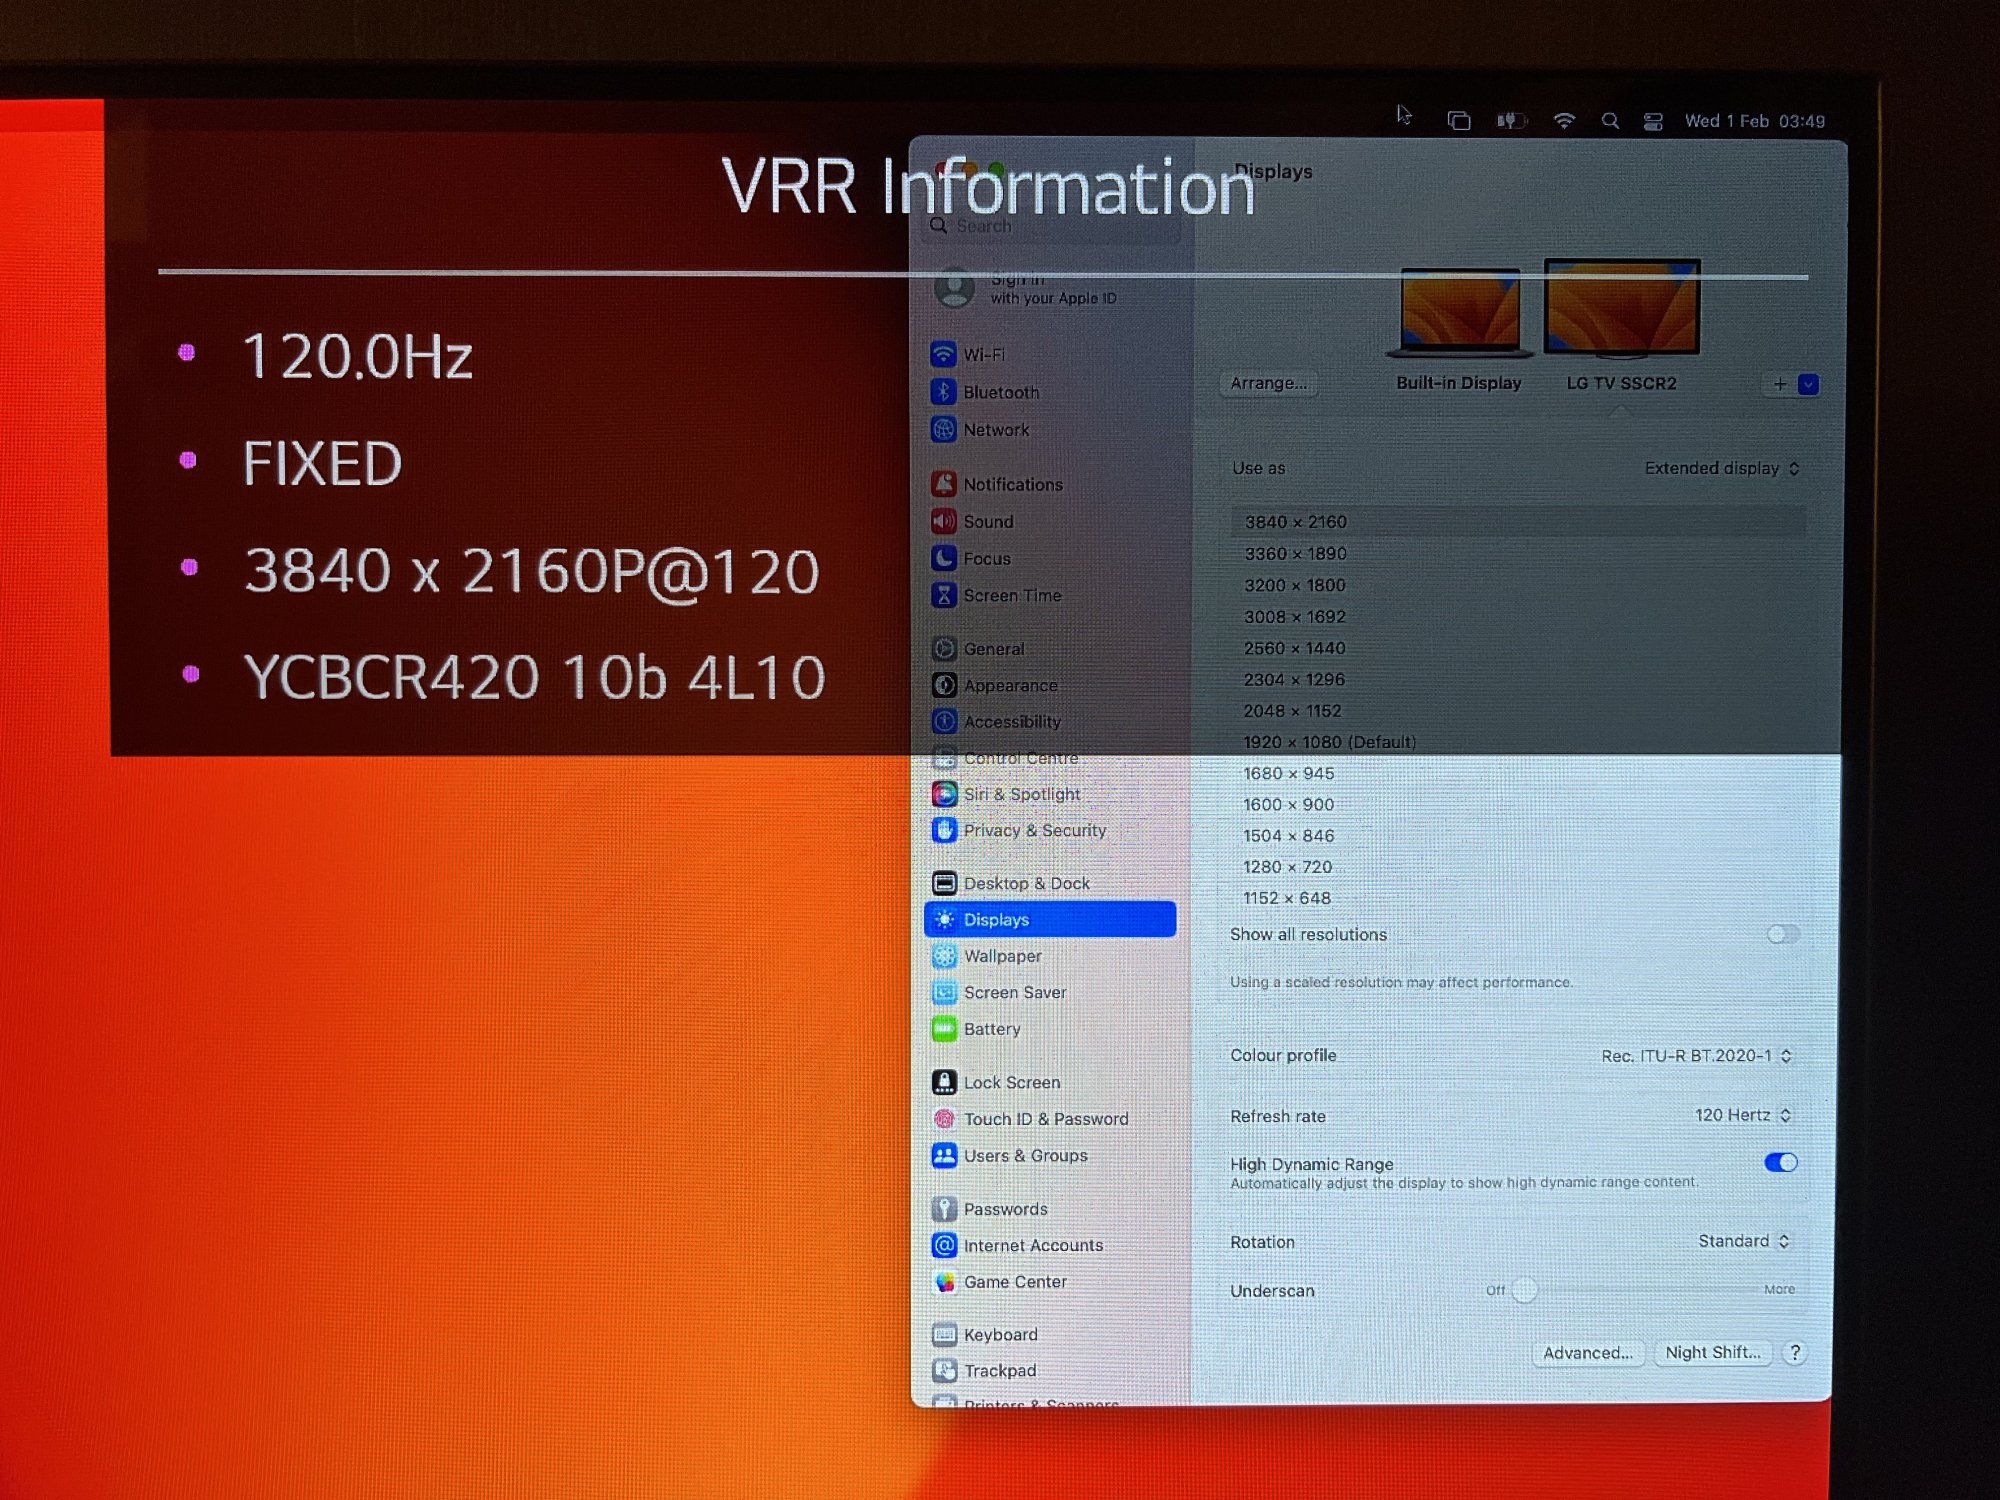Screen dimensions: 2000x1500
Task: Toggle the Show all resolutions switch
Action: 1782,934
